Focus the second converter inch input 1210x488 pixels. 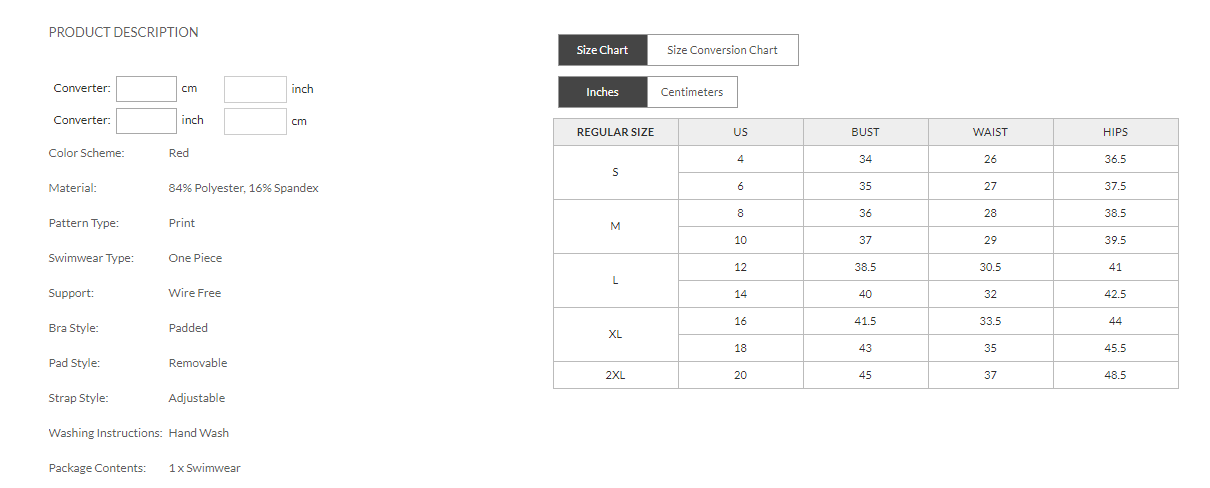[146, 121]
